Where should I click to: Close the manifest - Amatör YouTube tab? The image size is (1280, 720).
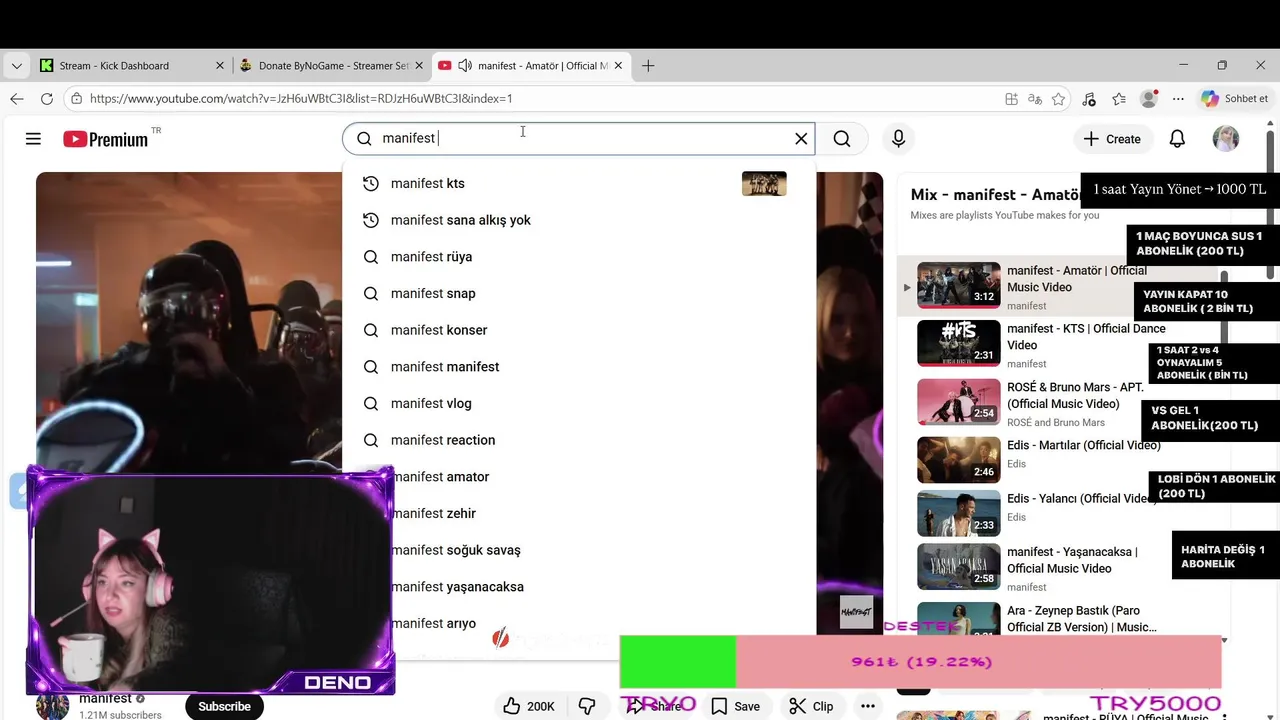point(618,66)
